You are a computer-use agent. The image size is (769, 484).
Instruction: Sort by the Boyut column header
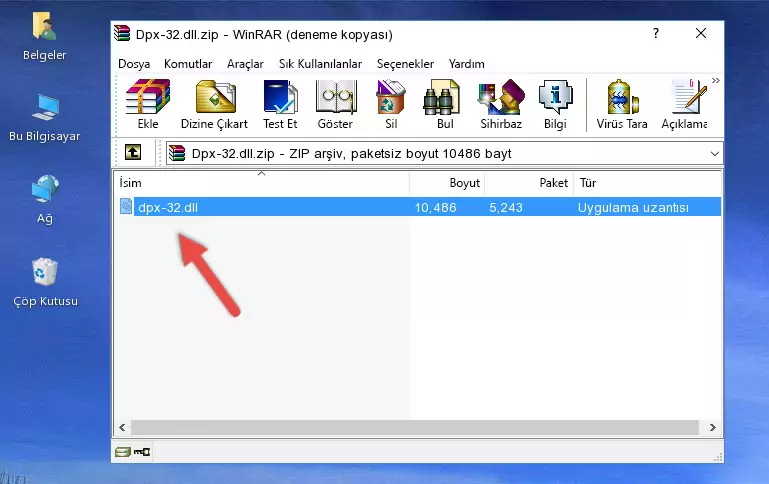coord(447,183)
